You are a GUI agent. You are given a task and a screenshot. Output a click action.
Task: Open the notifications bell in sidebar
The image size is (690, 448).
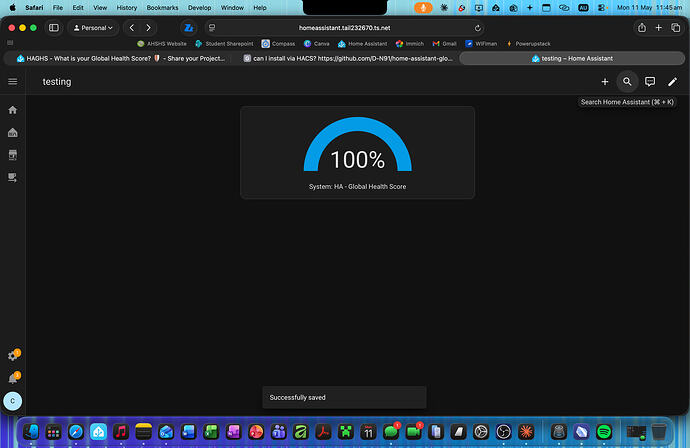(13, 378)
